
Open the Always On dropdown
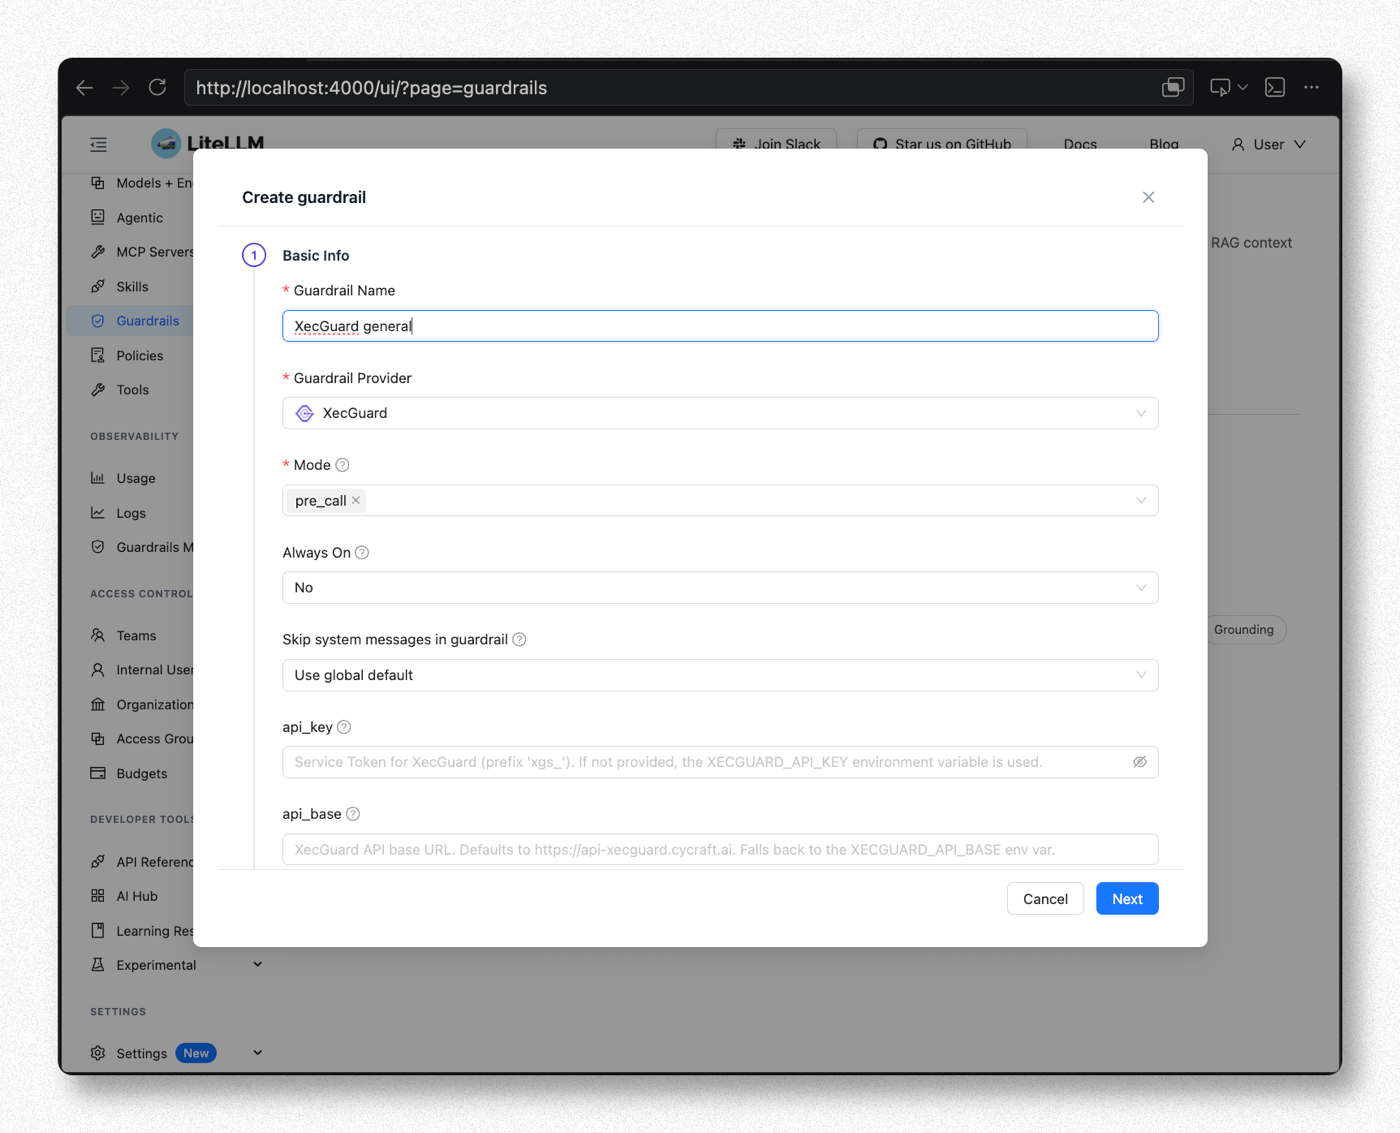(720, 588)
